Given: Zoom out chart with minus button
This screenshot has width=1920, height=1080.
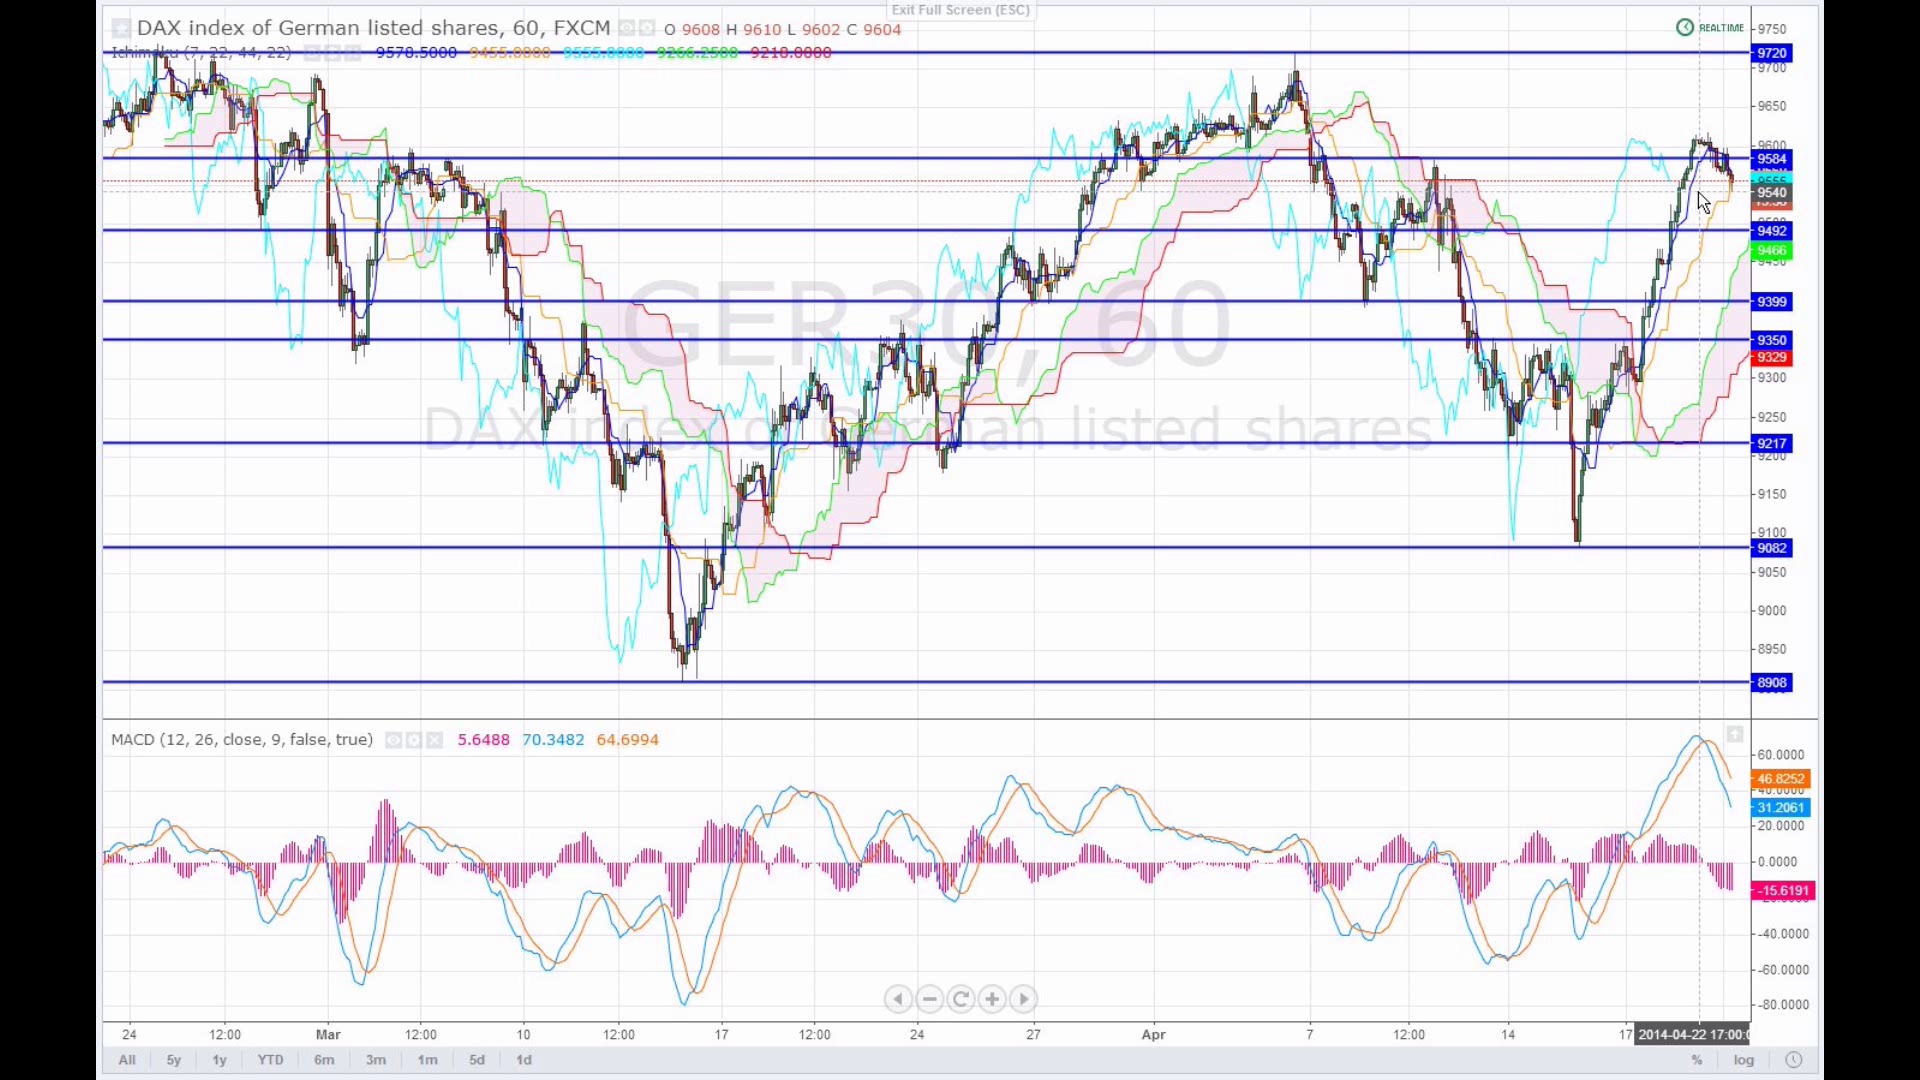Looking at the screenshot, I should point(929,999).
